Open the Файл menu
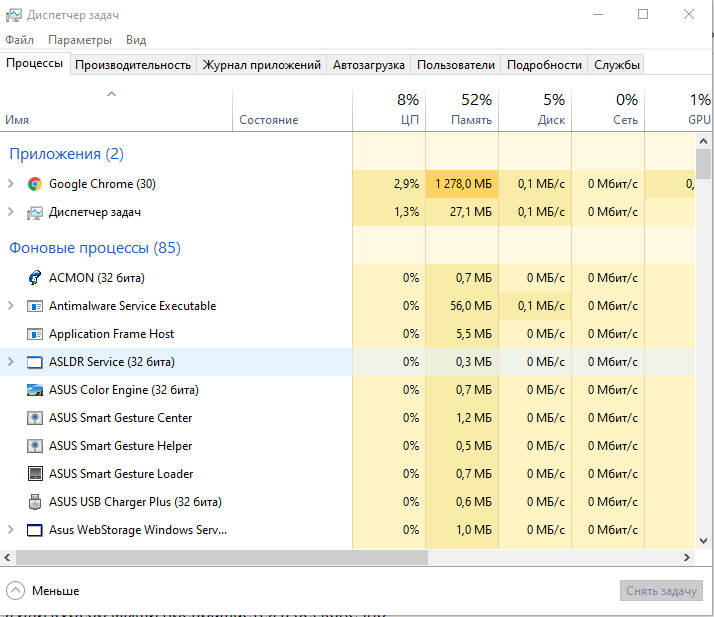This screenshot has width=714, height=617. [x=20, y=40]
